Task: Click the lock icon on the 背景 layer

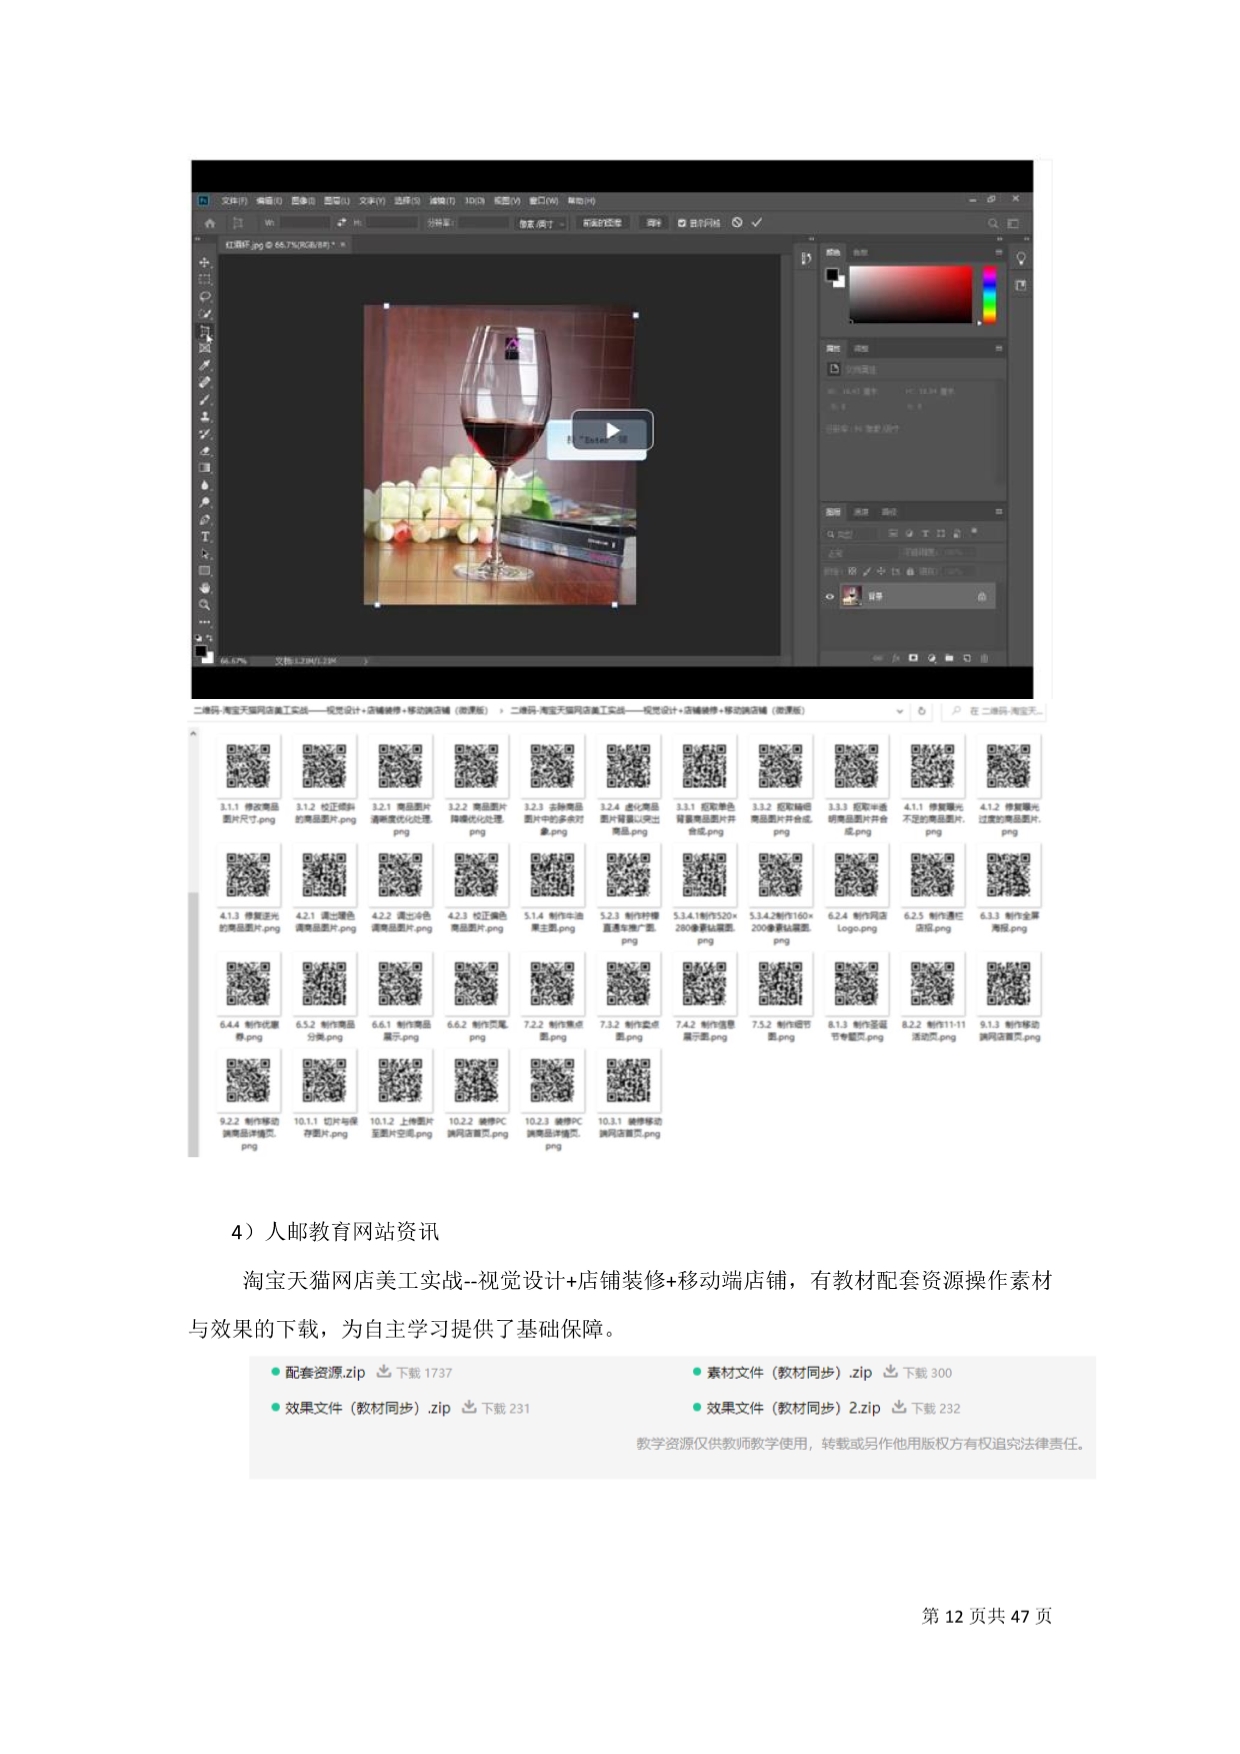Action: tap(981, 597)
